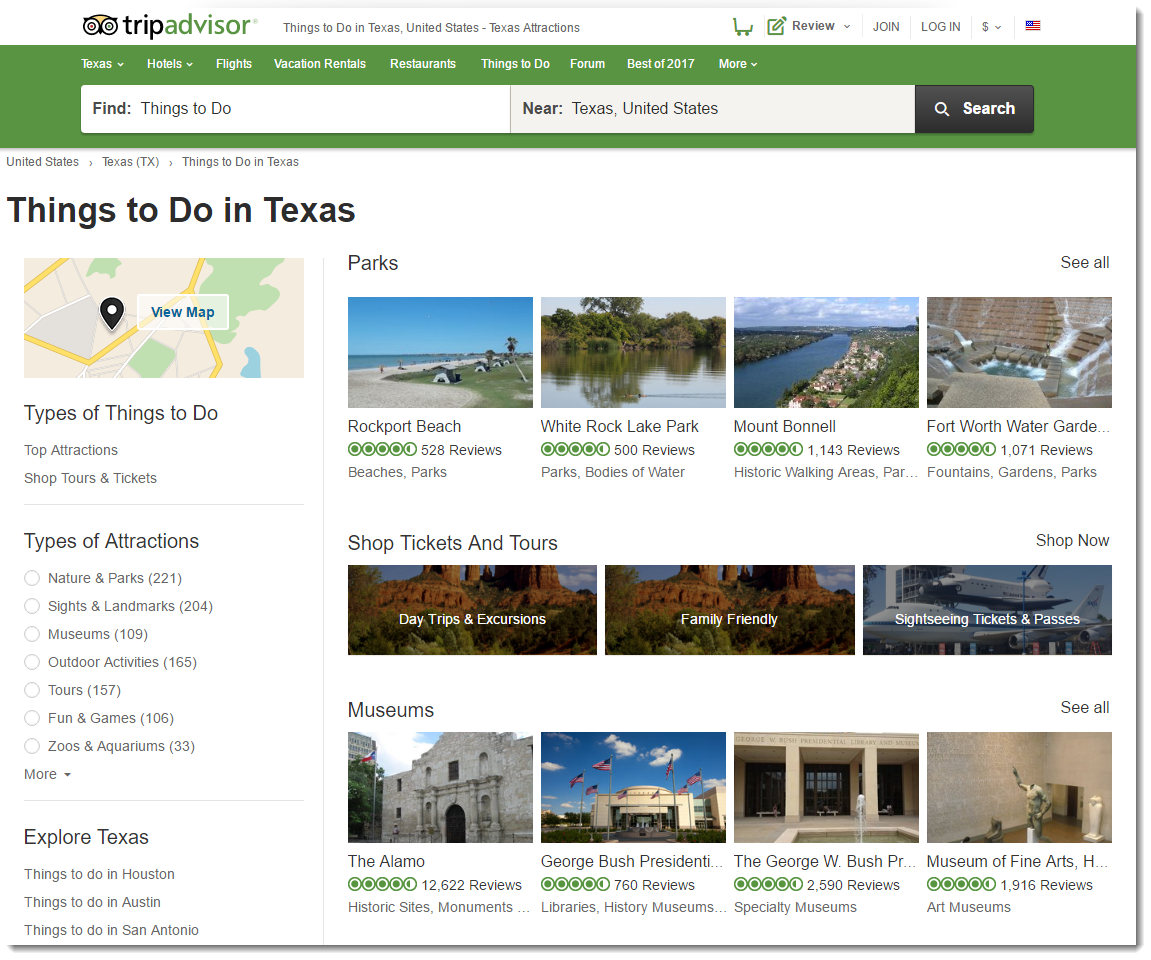Click the rating bubbles for Rockport Beach
Image resolution: width=1151 pixels, height=960 pixels.
point(382,449)
